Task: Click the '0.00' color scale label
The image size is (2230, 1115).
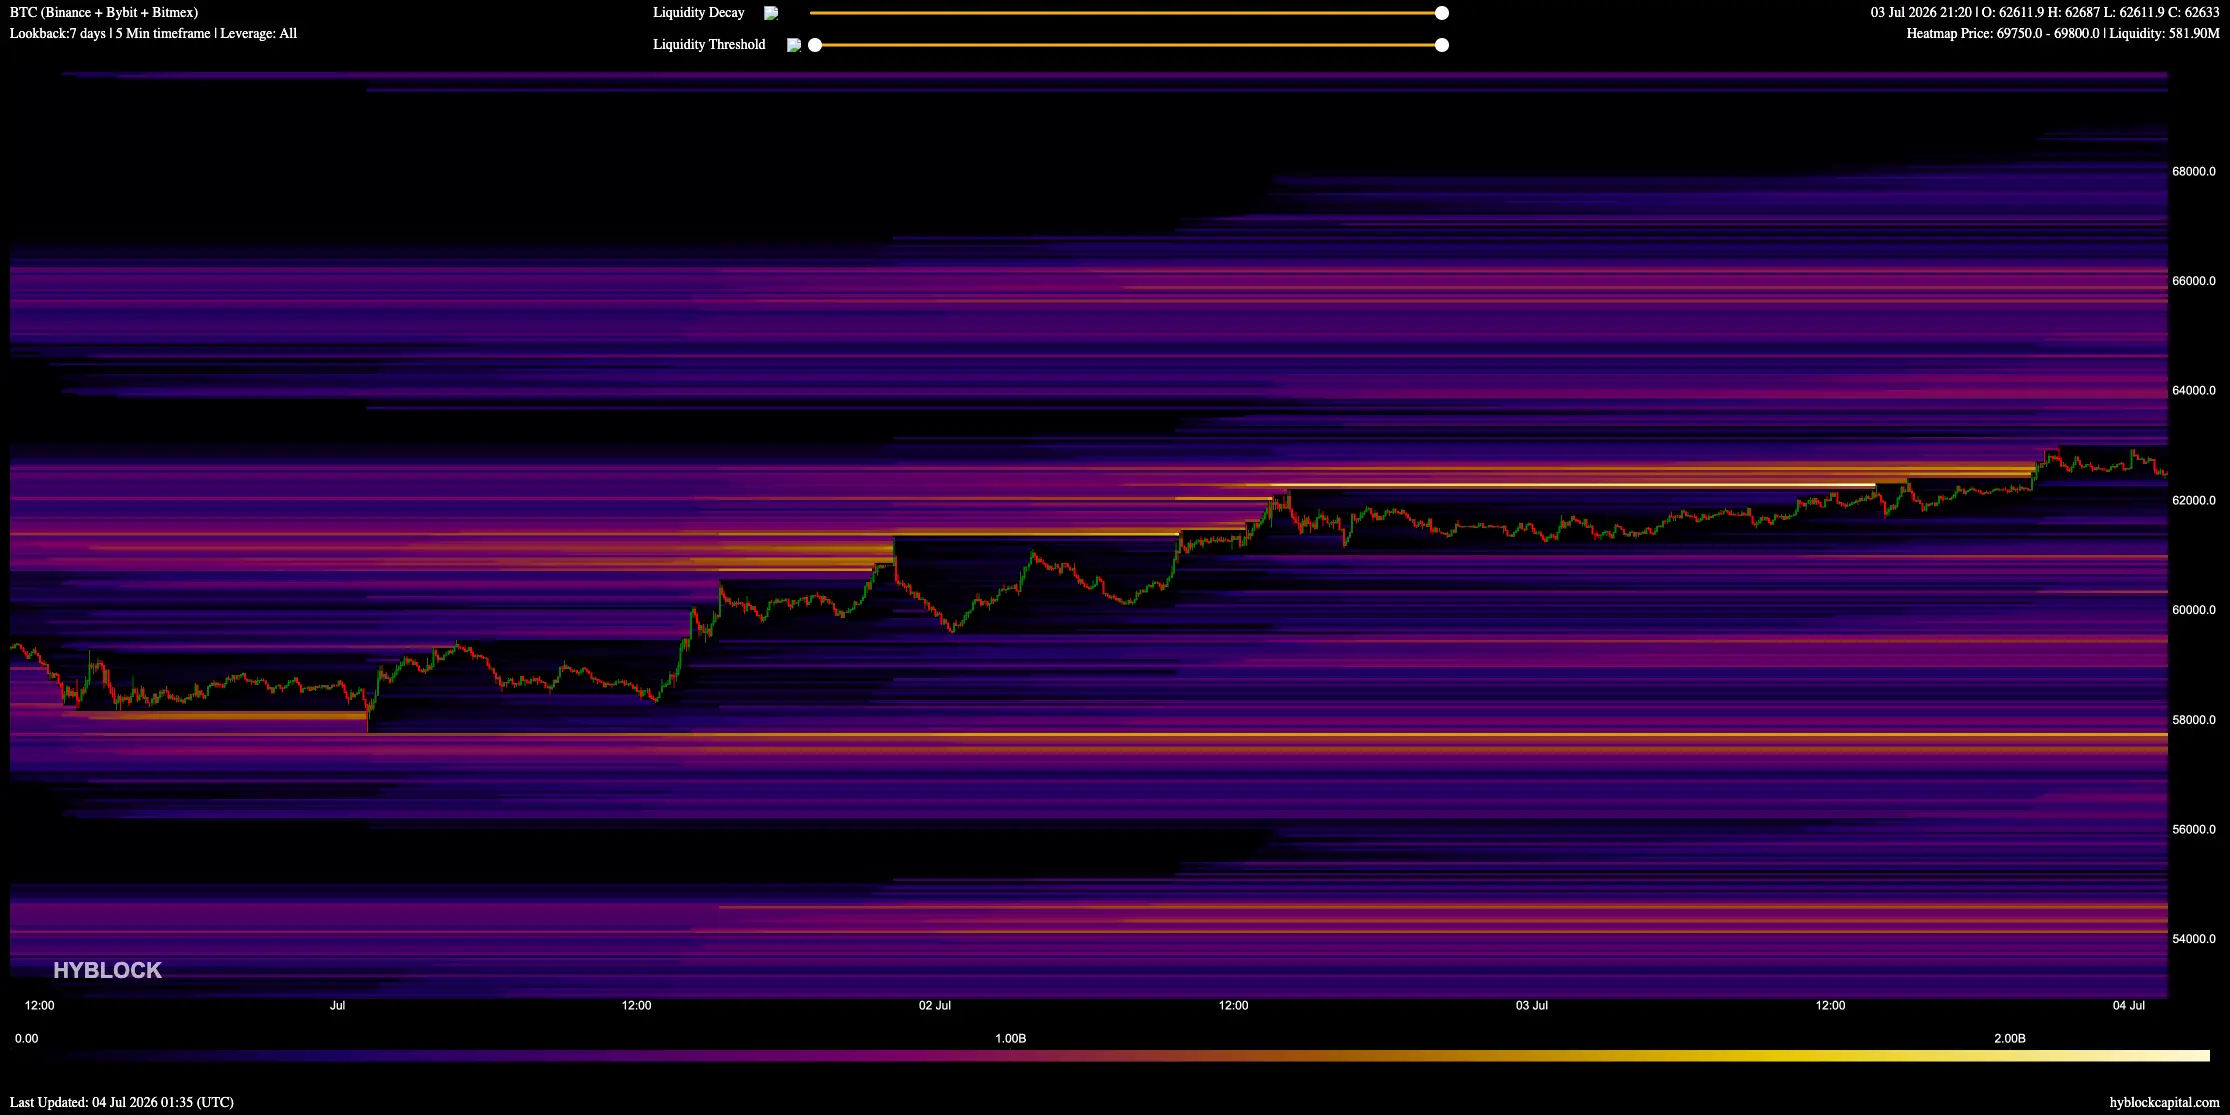Action: click(26, 1039)
